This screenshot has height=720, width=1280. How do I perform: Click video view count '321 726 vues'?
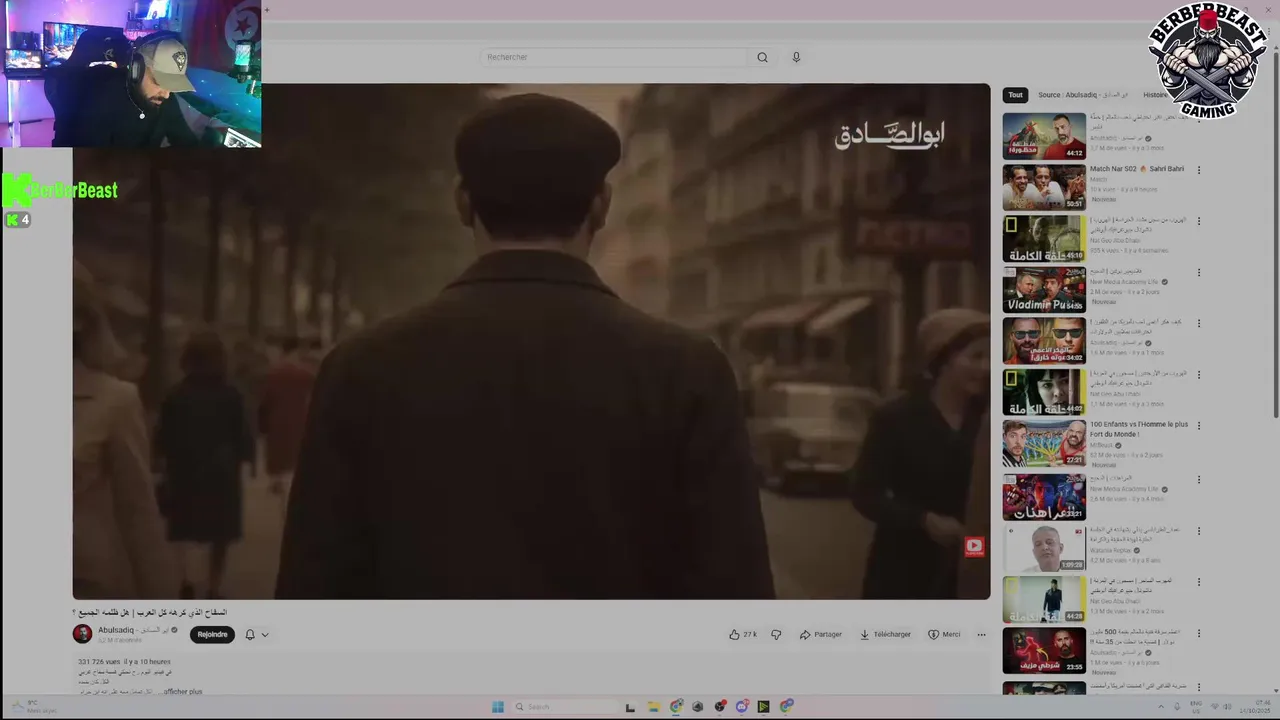click(99, 661)
